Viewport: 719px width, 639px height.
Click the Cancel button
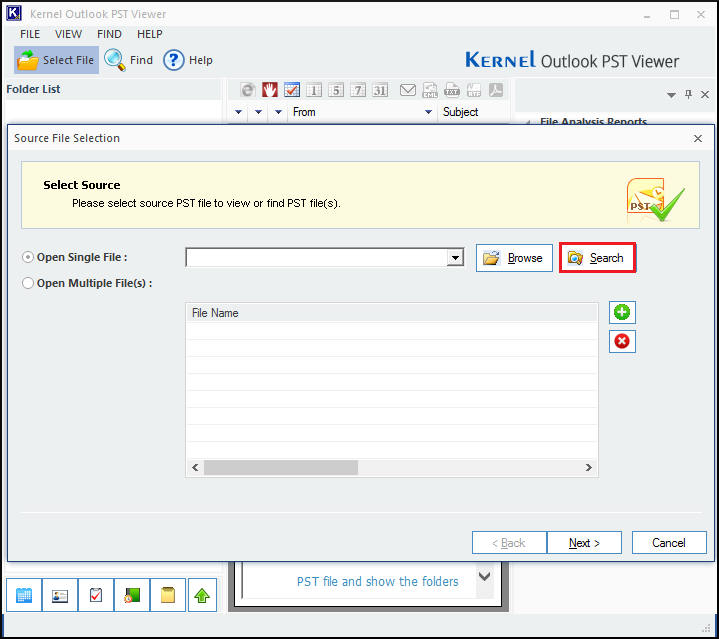669,543
